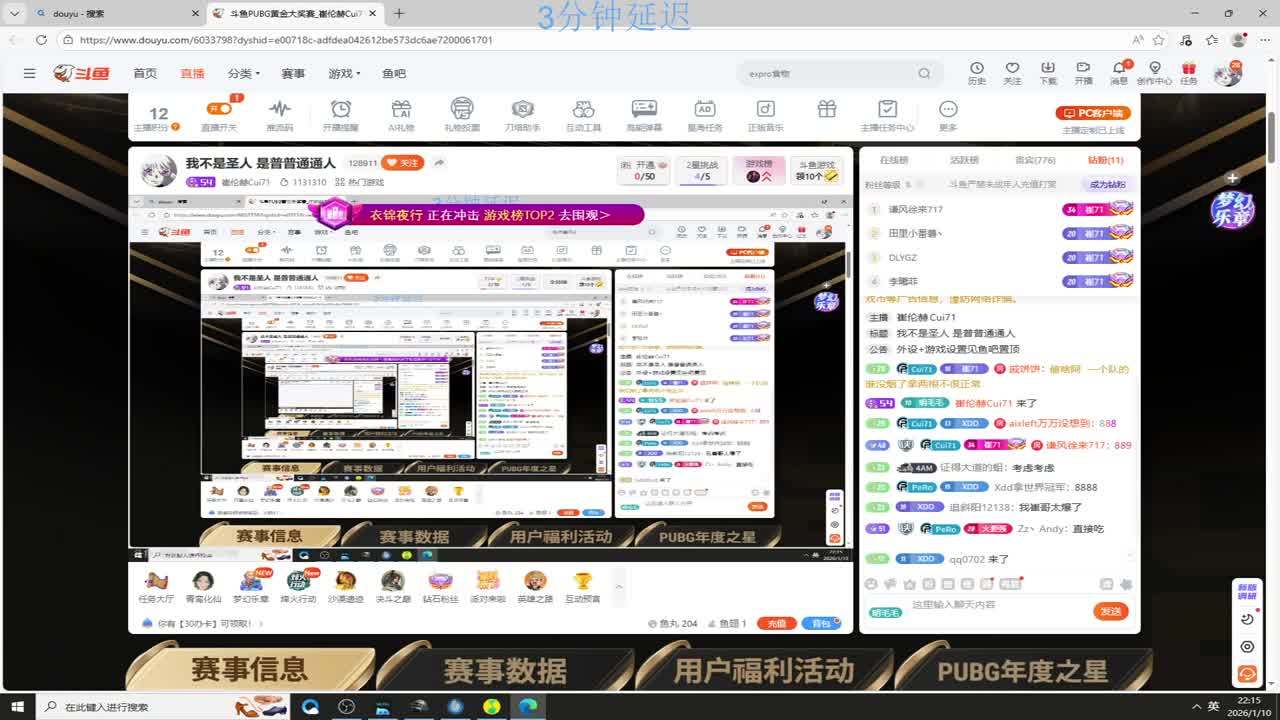Click the 成为钻粉 button
The height and width of the screenshot is (720, 1280).
click(1107, 184)
